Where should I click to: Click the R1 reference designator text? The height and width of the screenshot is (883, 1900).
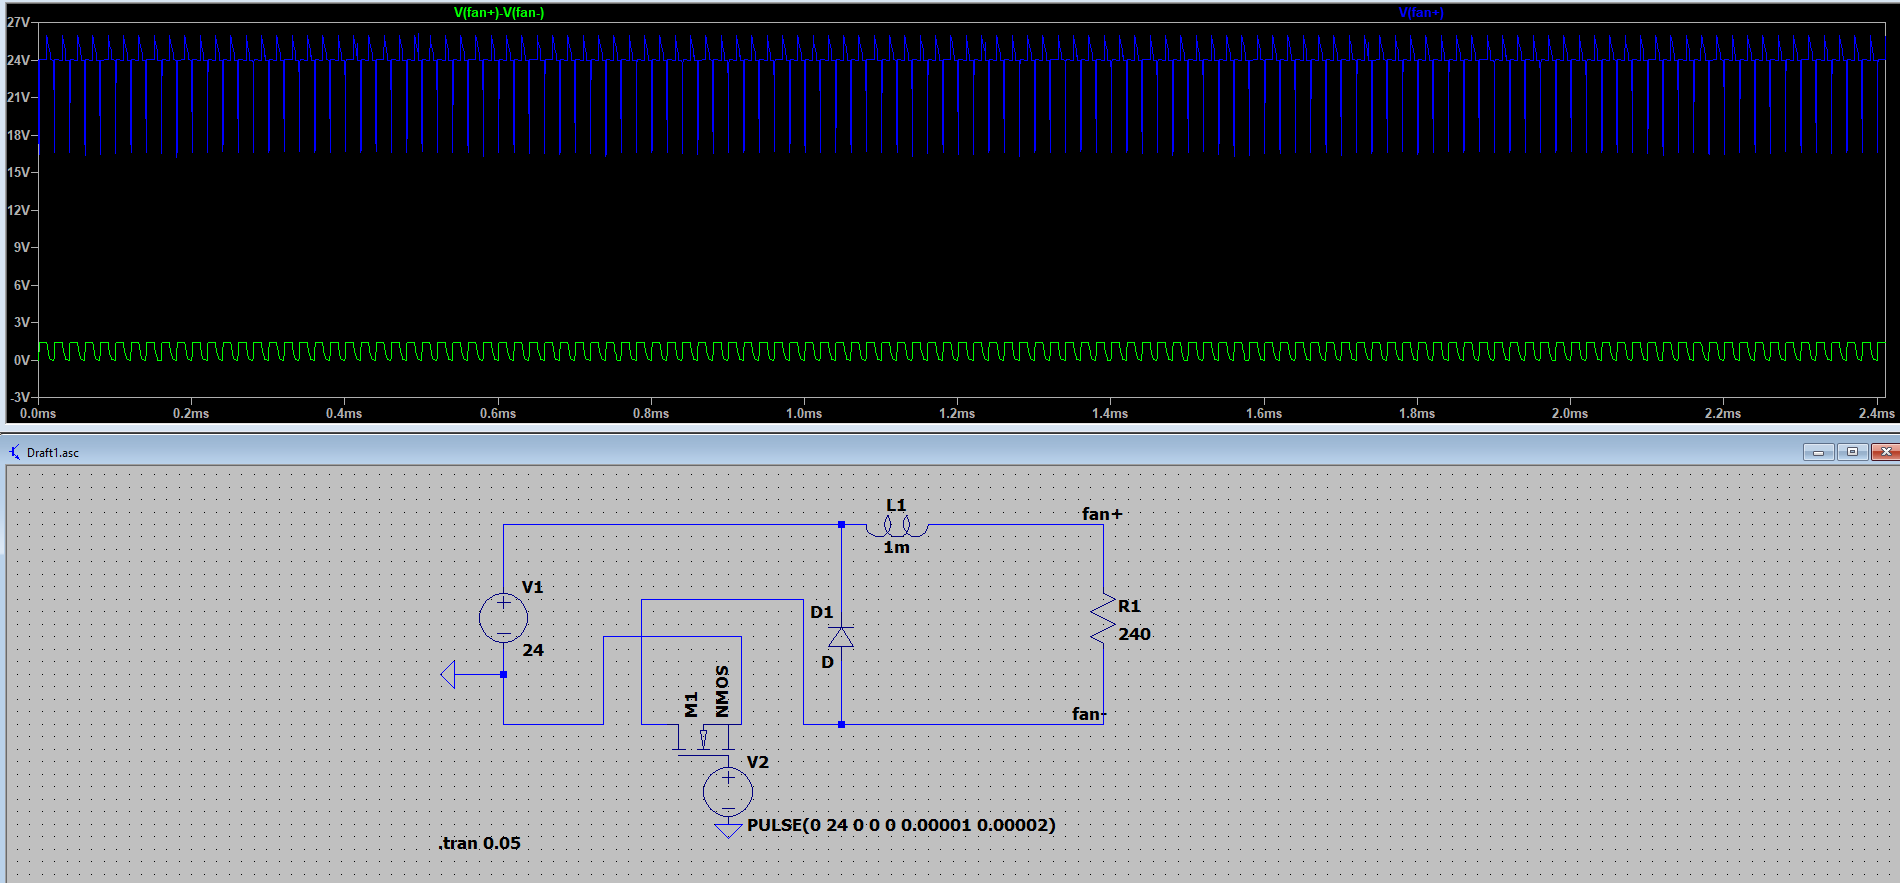point(1129,606)
